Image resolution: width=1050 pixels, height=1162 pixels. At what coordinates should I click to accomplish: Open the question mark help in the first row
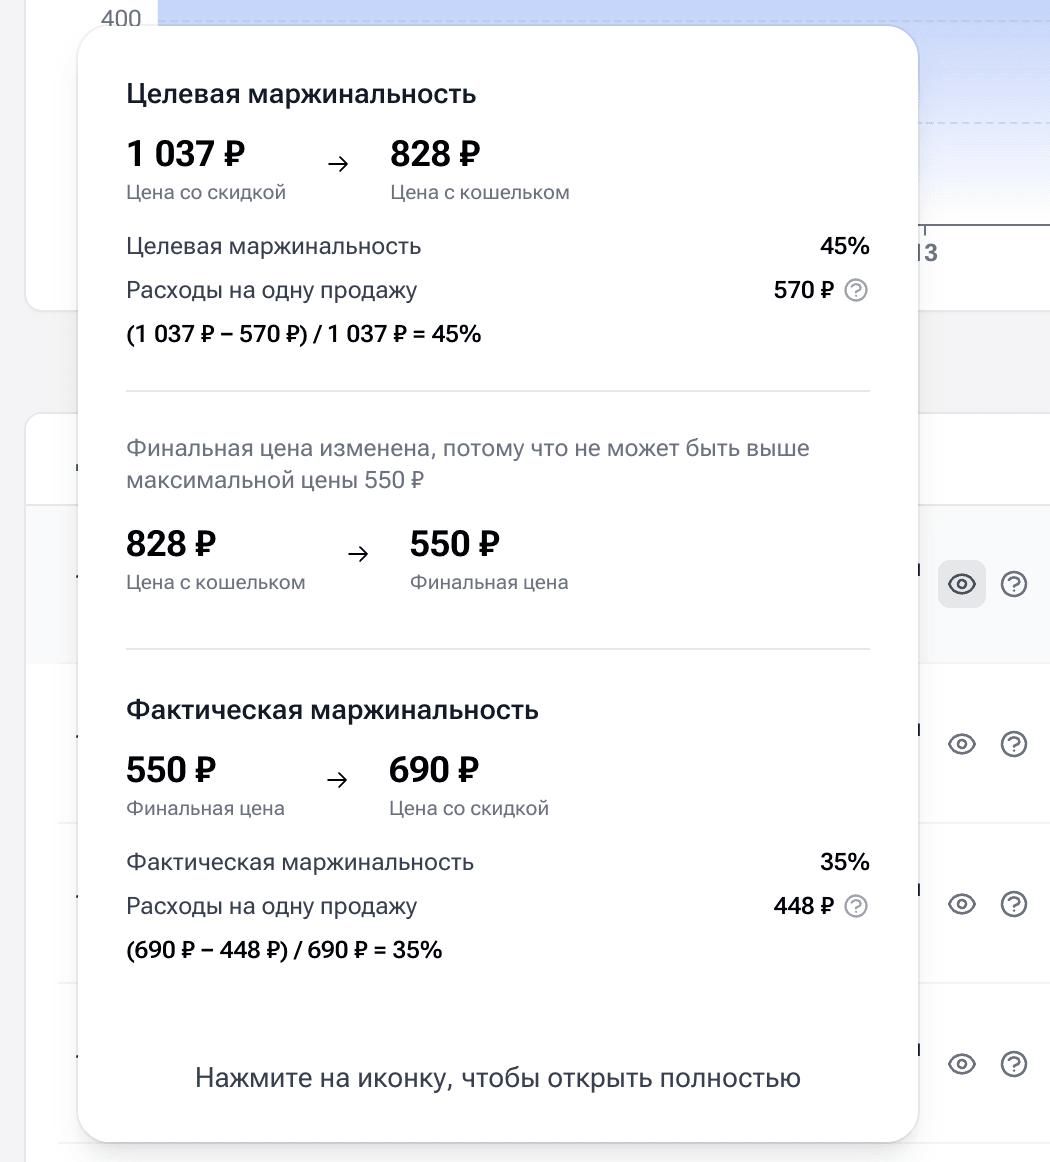(1014, 584)
